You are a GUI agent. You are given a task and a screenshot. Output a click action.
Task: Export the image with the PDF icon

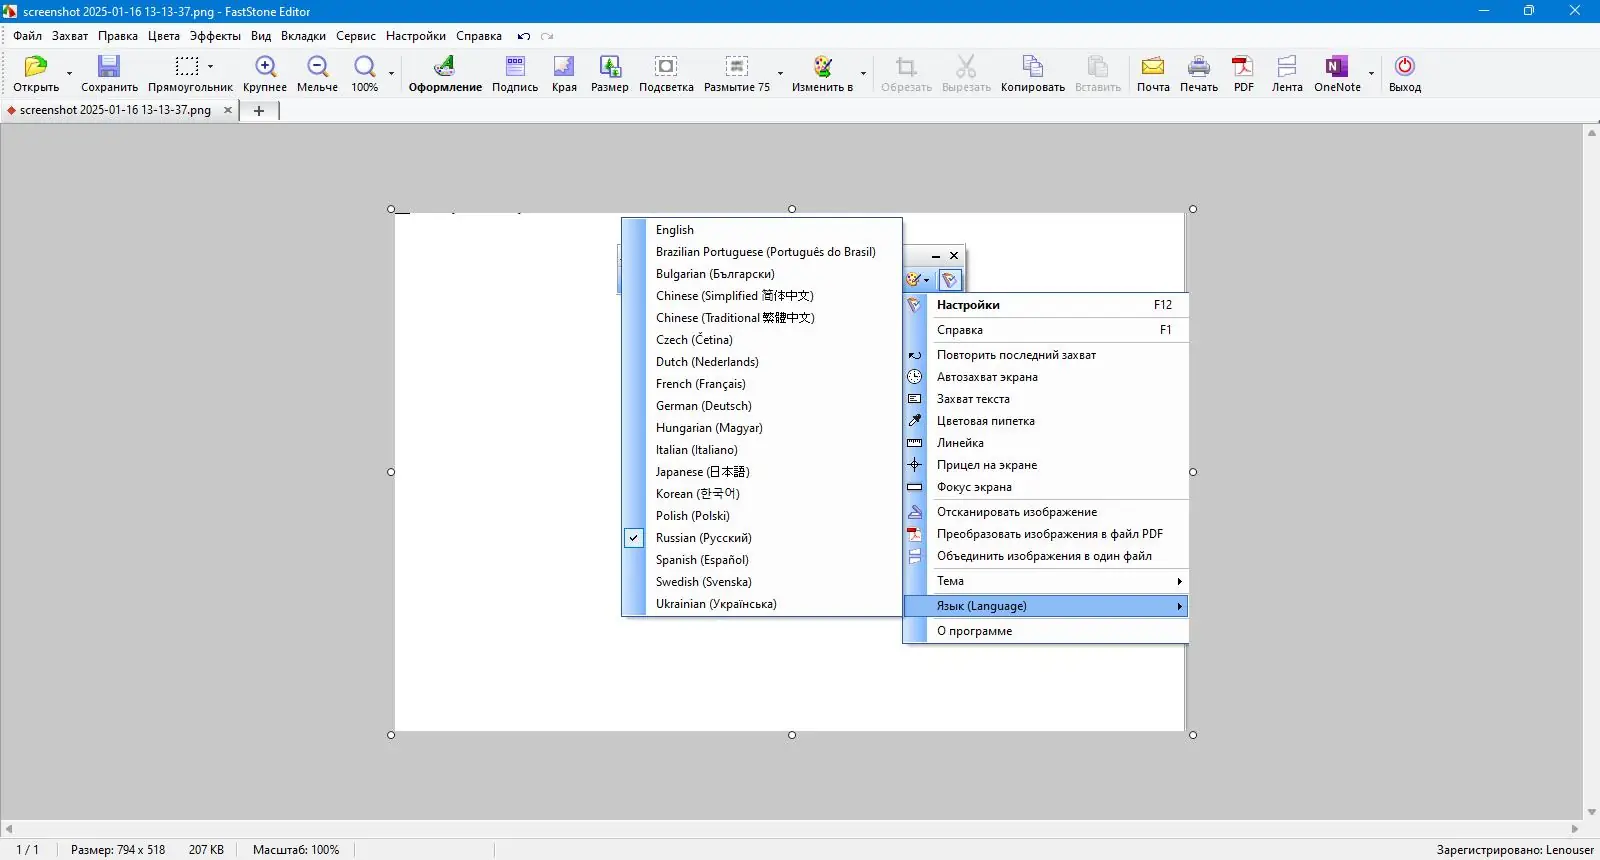tap(1243, 67)
